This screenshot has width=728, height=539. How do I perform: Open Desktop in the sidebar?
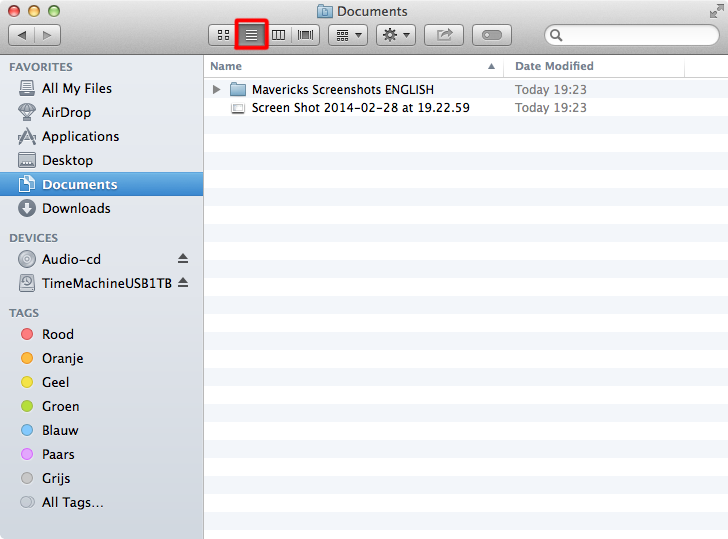click(x=101, y=161)
